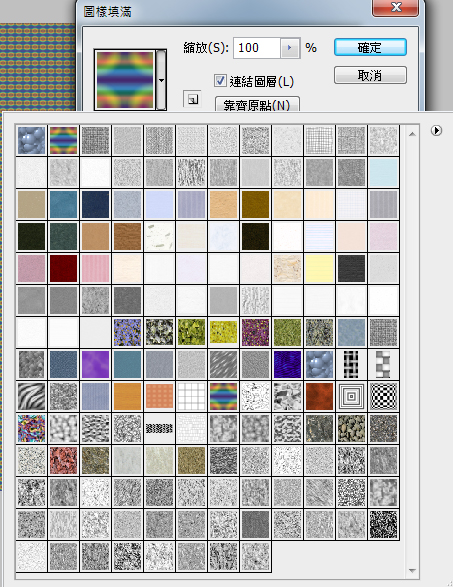Select the red granite rock pattern
This screenshot has width=453, height=587.
tap(63, 460)
